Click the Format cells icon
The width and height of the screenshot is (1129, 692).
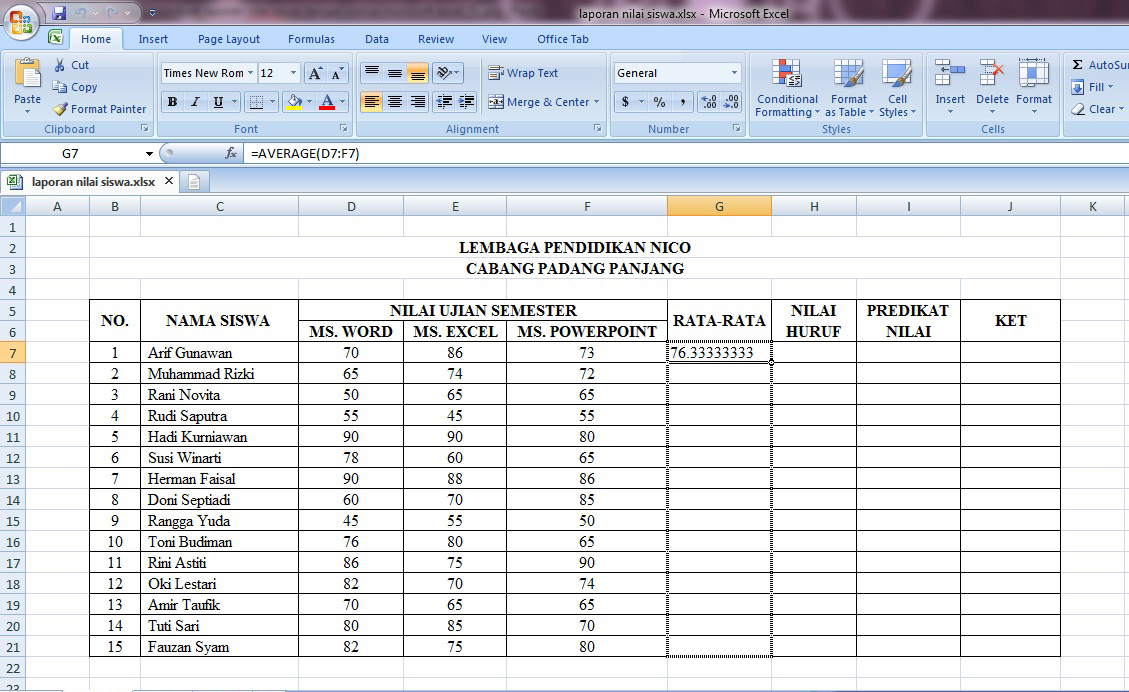1034,73
